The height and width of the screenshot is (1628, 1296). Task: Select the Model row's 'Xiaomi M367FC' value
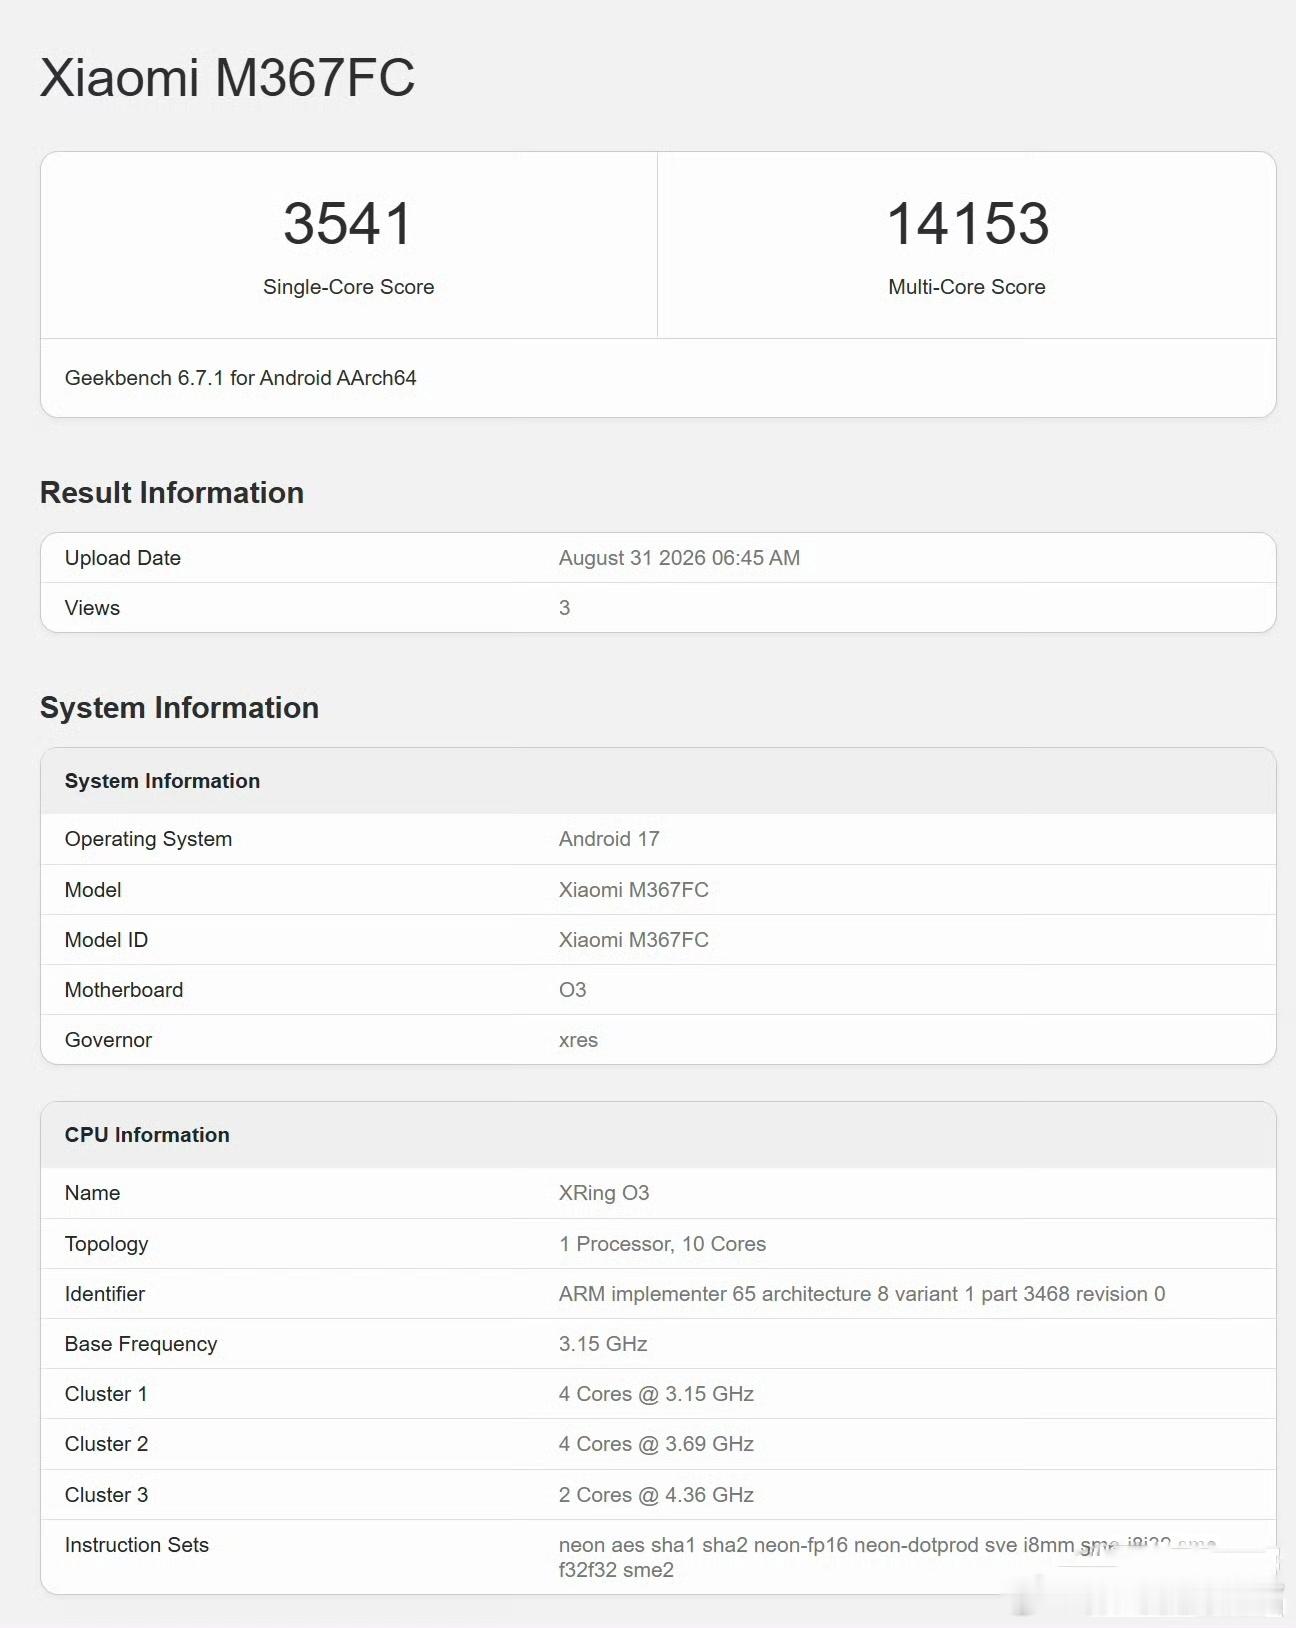[633, 890]
